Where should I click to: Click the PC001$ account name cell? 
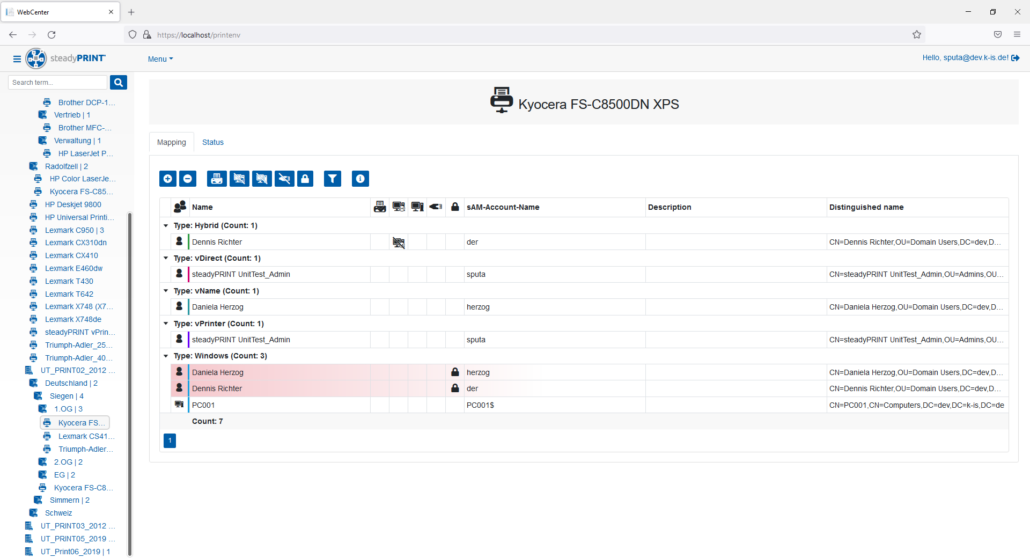point(480,405)
